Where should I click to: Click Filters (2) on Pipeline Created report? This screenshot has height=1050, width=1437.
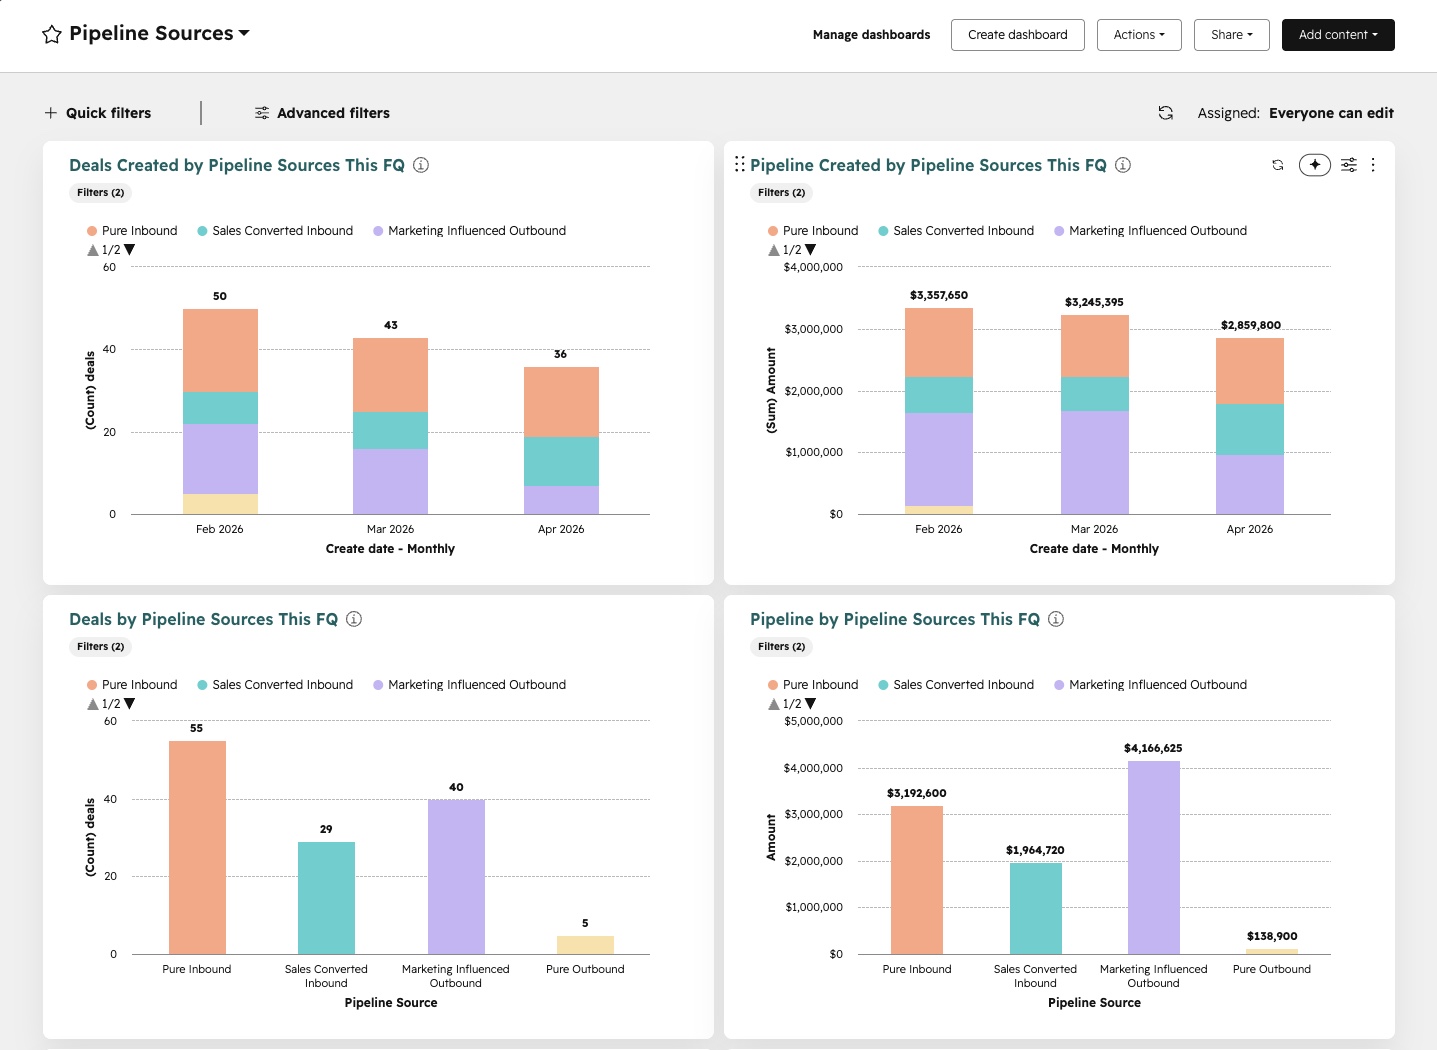coord(782,193)
